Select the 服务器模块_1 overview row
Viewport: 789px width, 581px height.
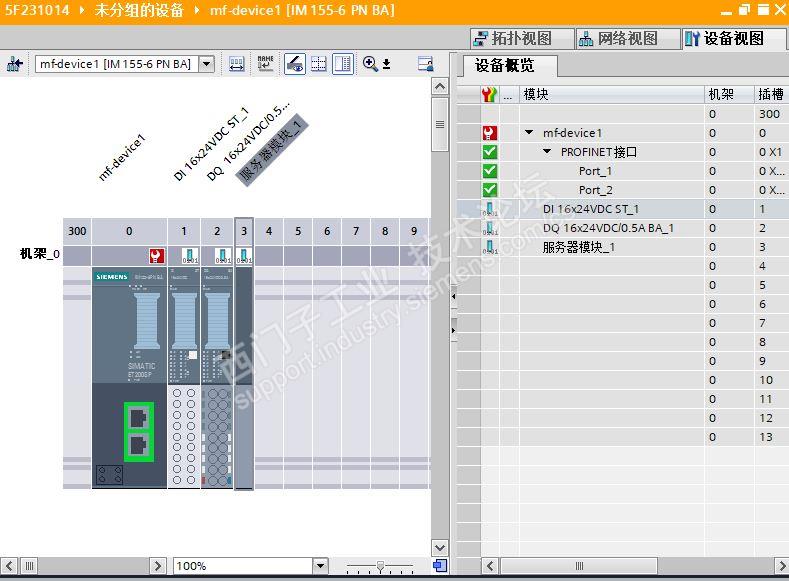click(622, 247)
